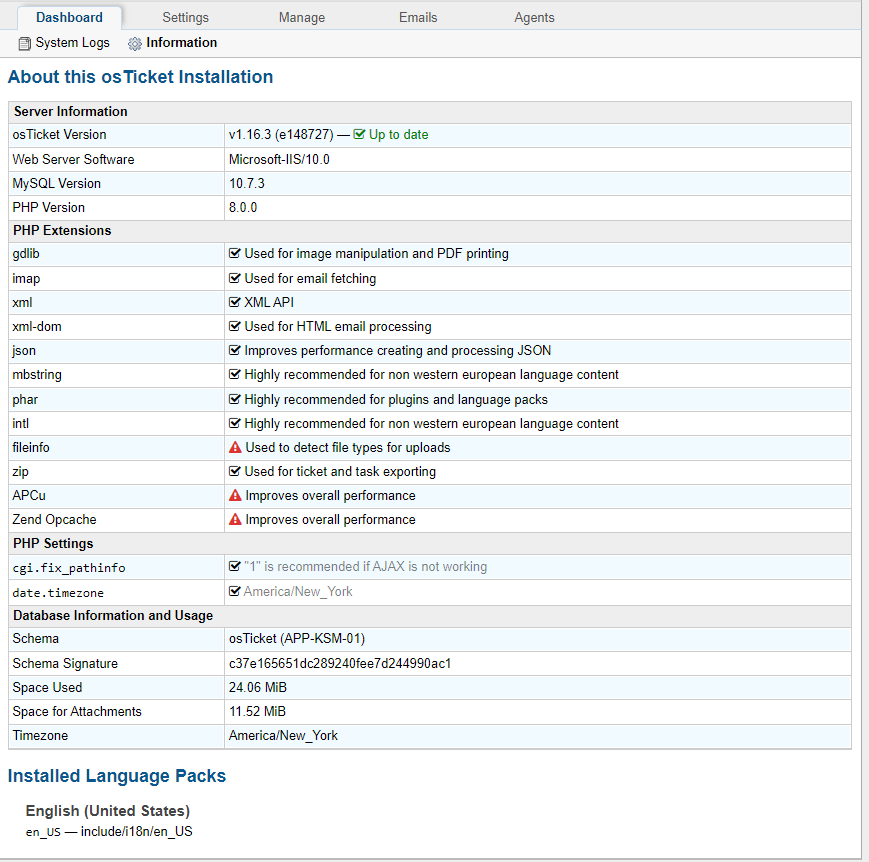Image resolution: width=869 pixels, height=862 pixels.
Task: Click the Schema Signature row label
Action: click(x=65, y=664)
